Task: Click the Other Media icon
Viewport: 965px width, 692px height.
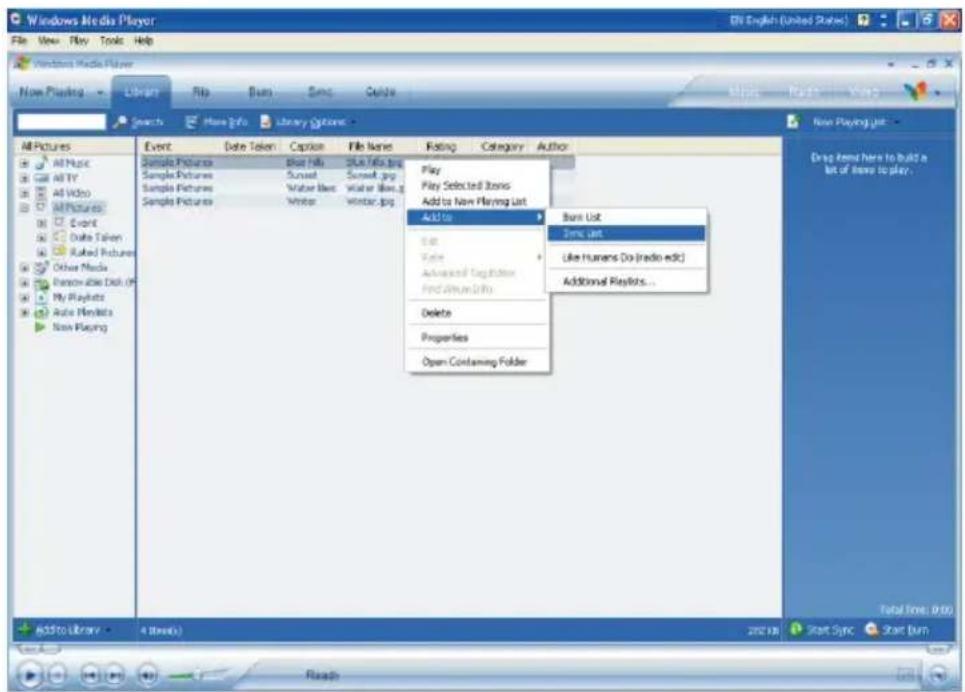Action: [x=41, y=267]
